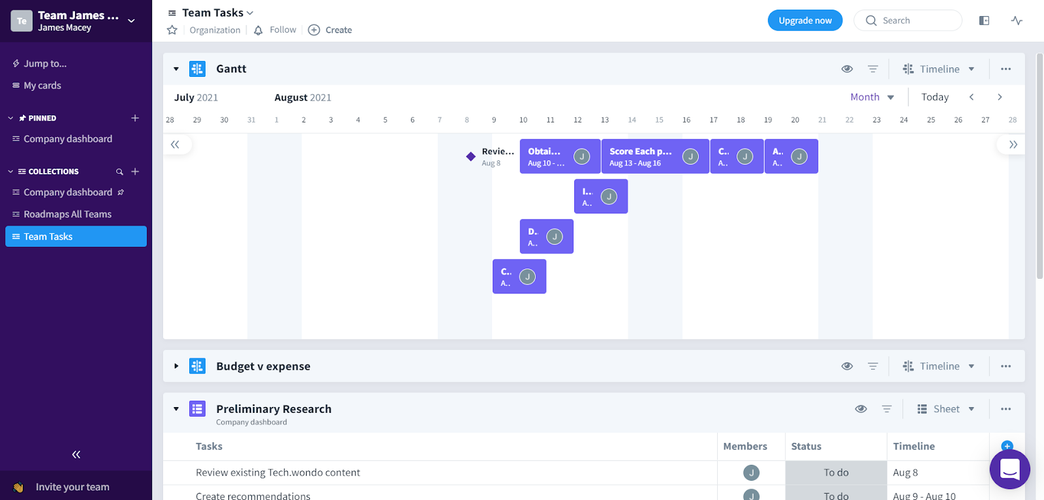Select Roadmaps All Teams in sidebar
This screenshot has width=1044, height=500.
(67, 214)
